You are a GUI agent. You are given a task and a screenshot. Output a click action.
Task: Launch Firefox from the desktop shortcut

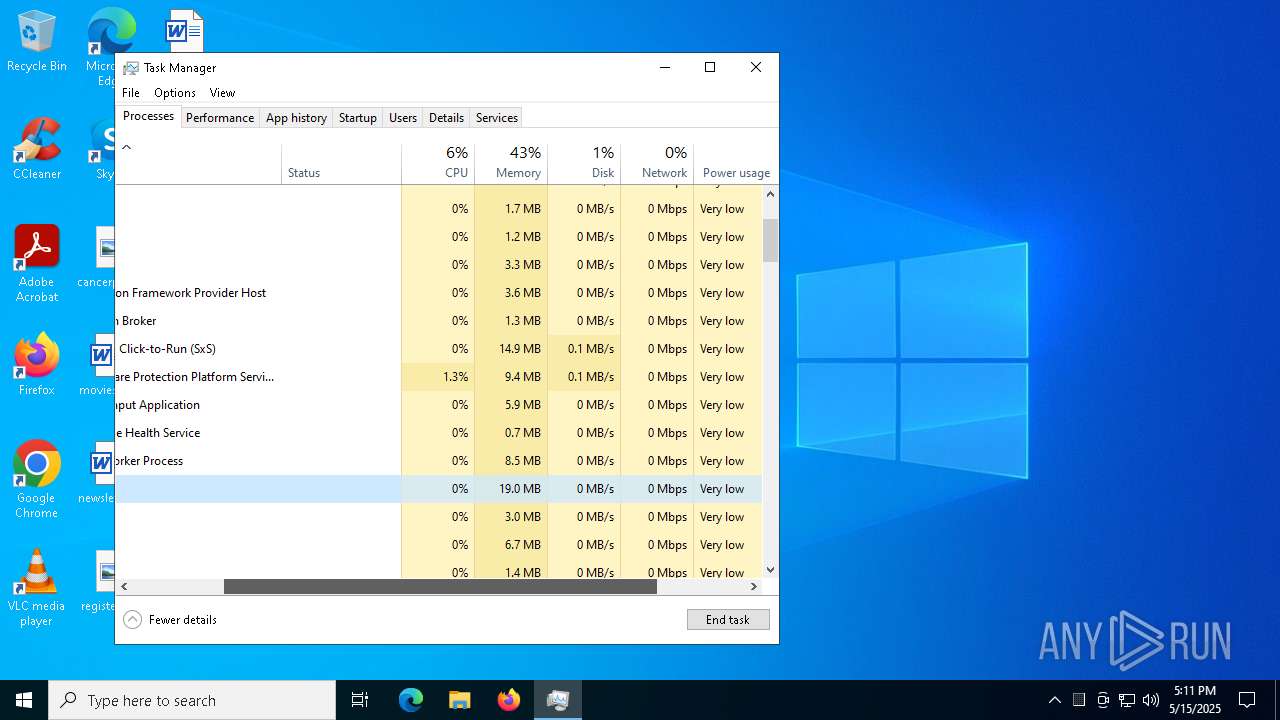click(x=37, y=366)
